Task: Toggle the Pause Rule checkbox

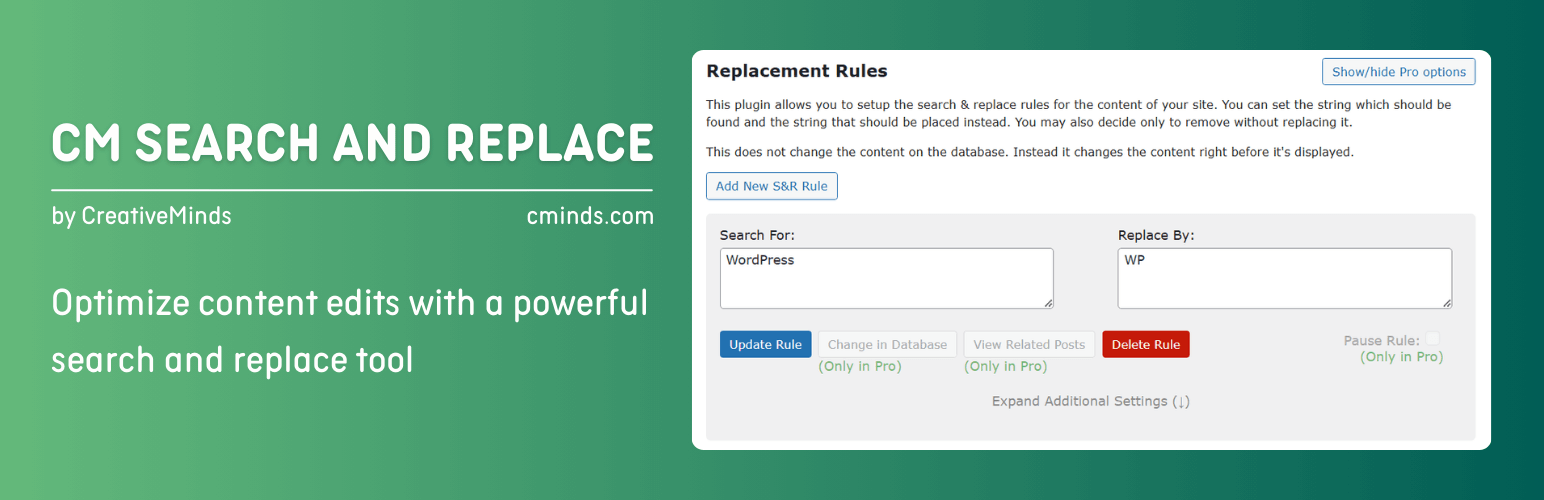Action: click(x=1433, y=339)
